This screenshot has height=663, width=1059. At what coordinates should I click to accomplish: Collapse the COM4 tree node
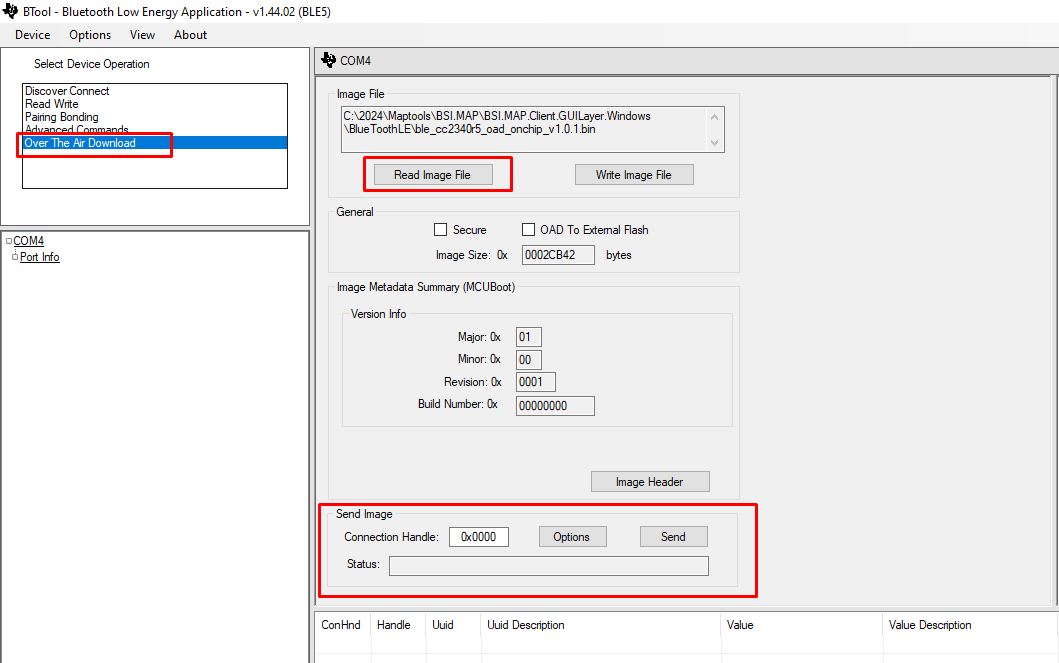(9, 241)
